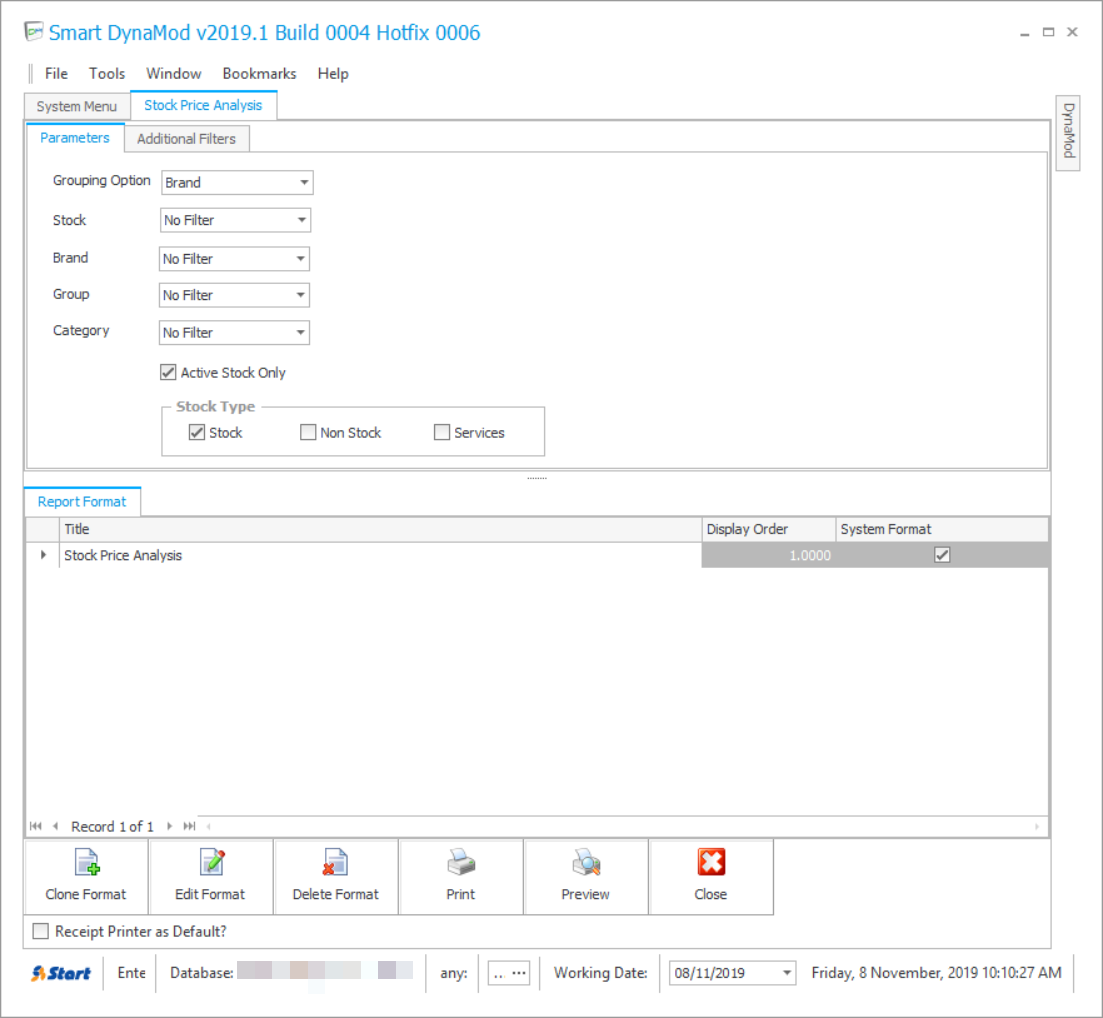Open the Tools menu
Image resolution: width=1103 pixels, height=1018 pixels.
107,73
